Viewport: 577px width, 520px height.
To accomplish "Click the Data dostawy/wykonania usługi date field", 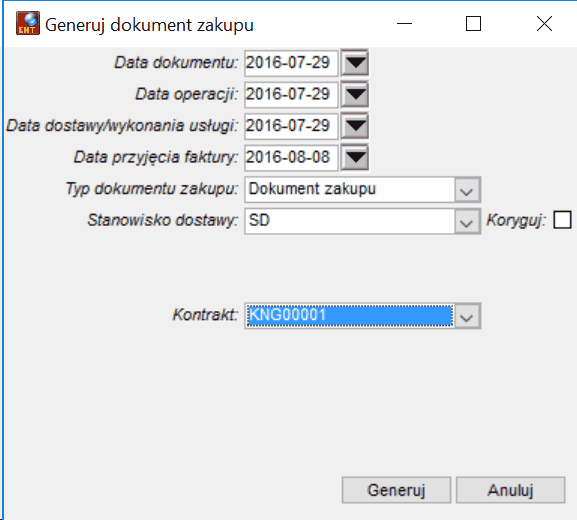I will click(291, 126).
